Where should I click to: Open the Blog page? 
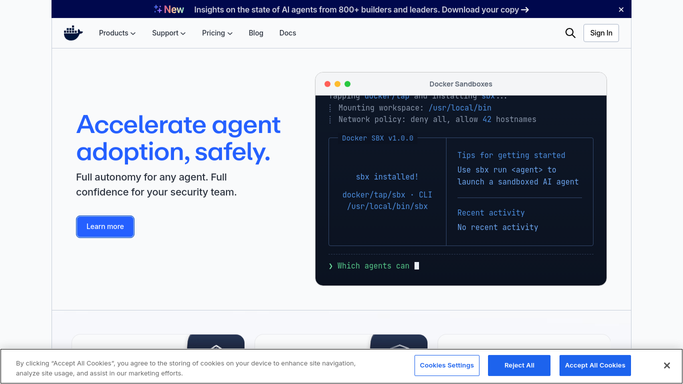(256, 33)
